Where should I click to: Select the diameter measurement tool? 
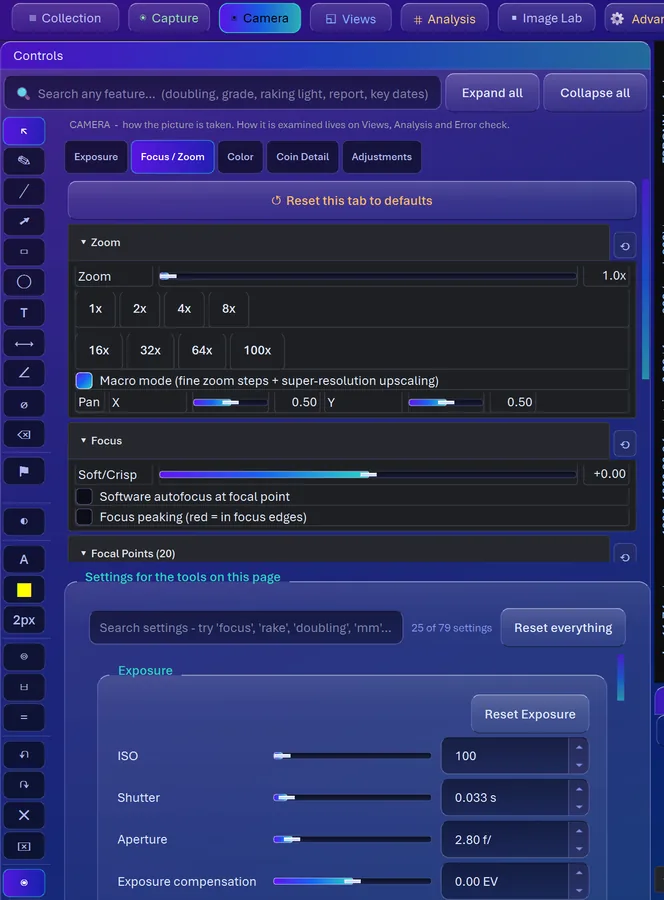pyautogui.click(x=24, y=405)
